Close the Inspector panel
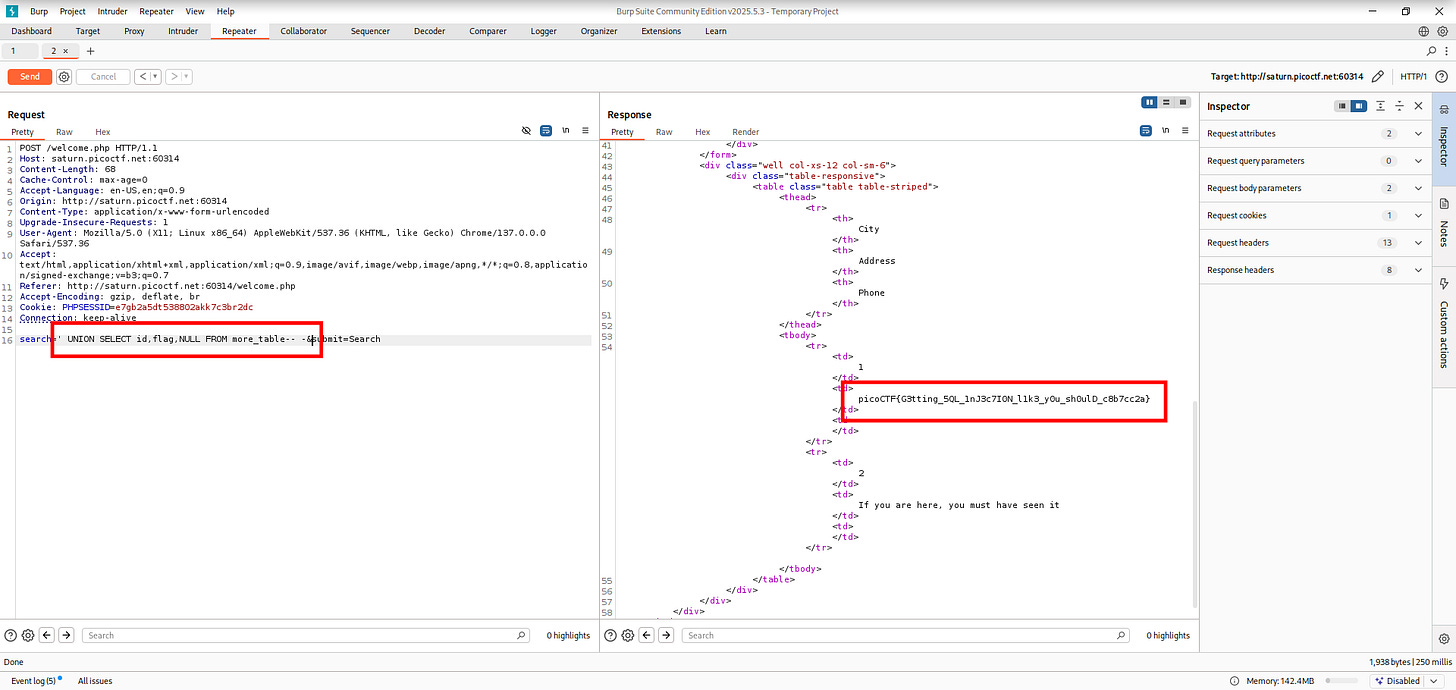 point(1418,106)
